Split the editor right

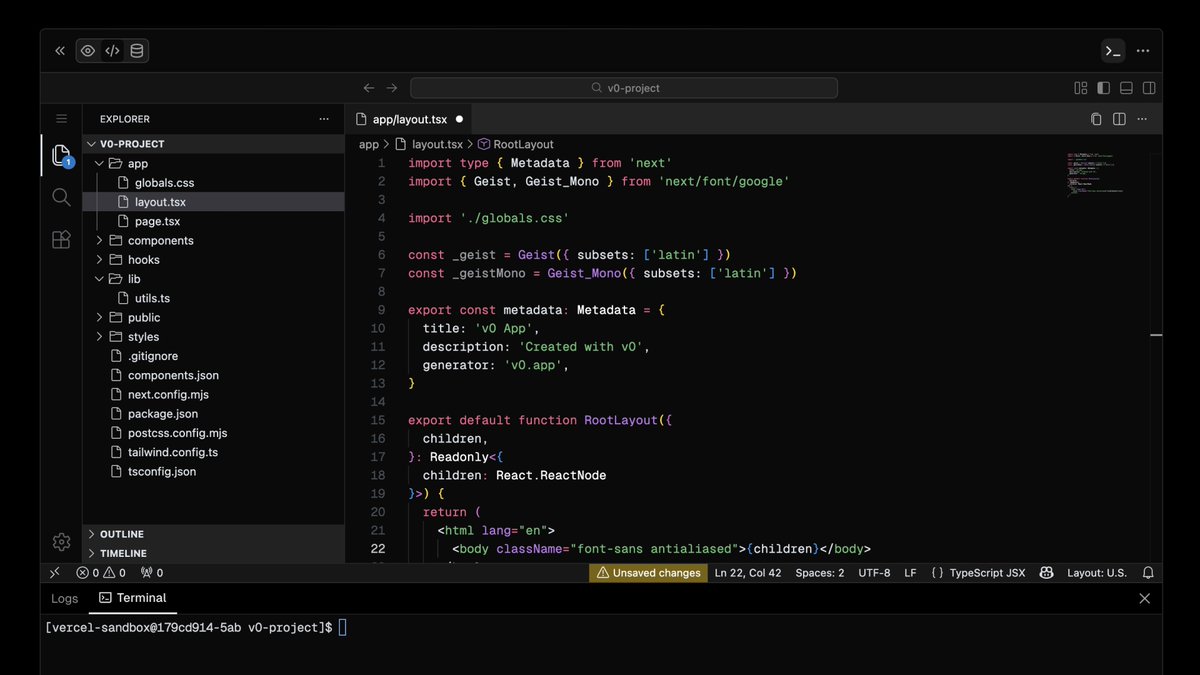(1119, 119)
